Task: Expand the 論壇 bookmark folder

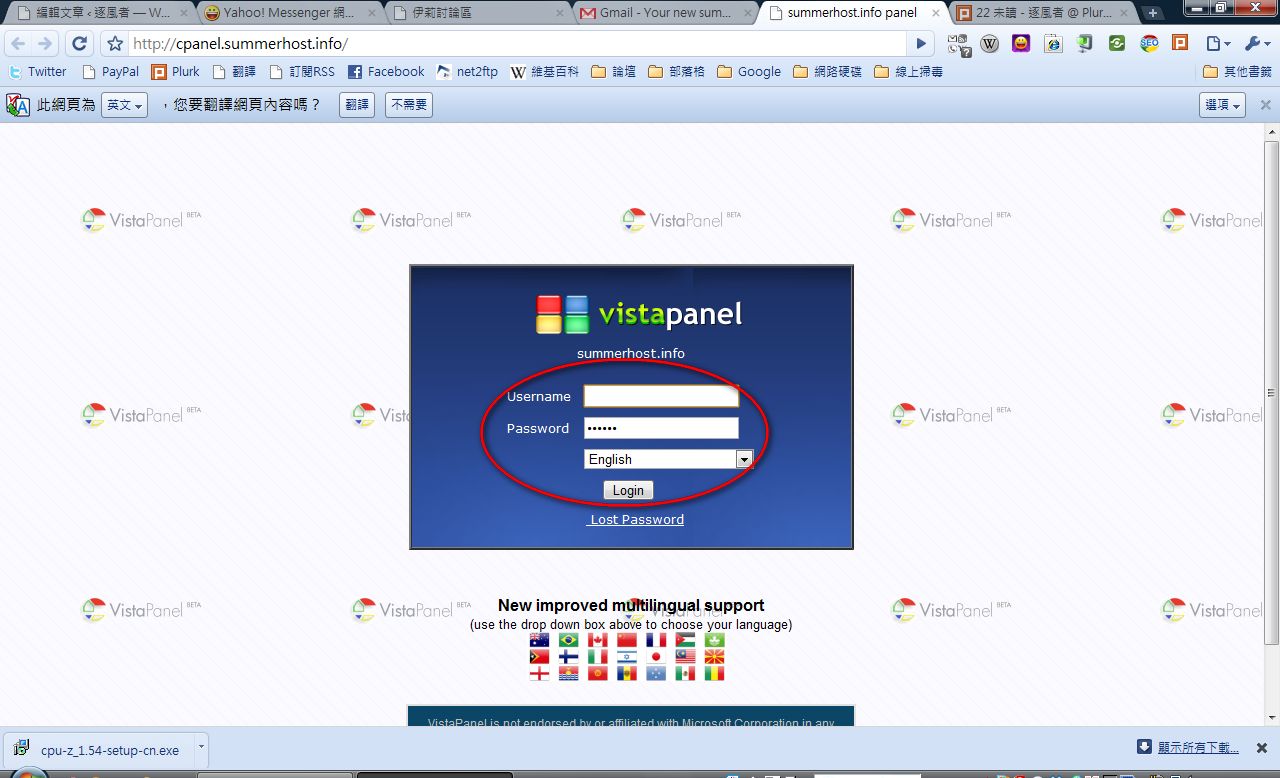Action: (x=613, y=72)
